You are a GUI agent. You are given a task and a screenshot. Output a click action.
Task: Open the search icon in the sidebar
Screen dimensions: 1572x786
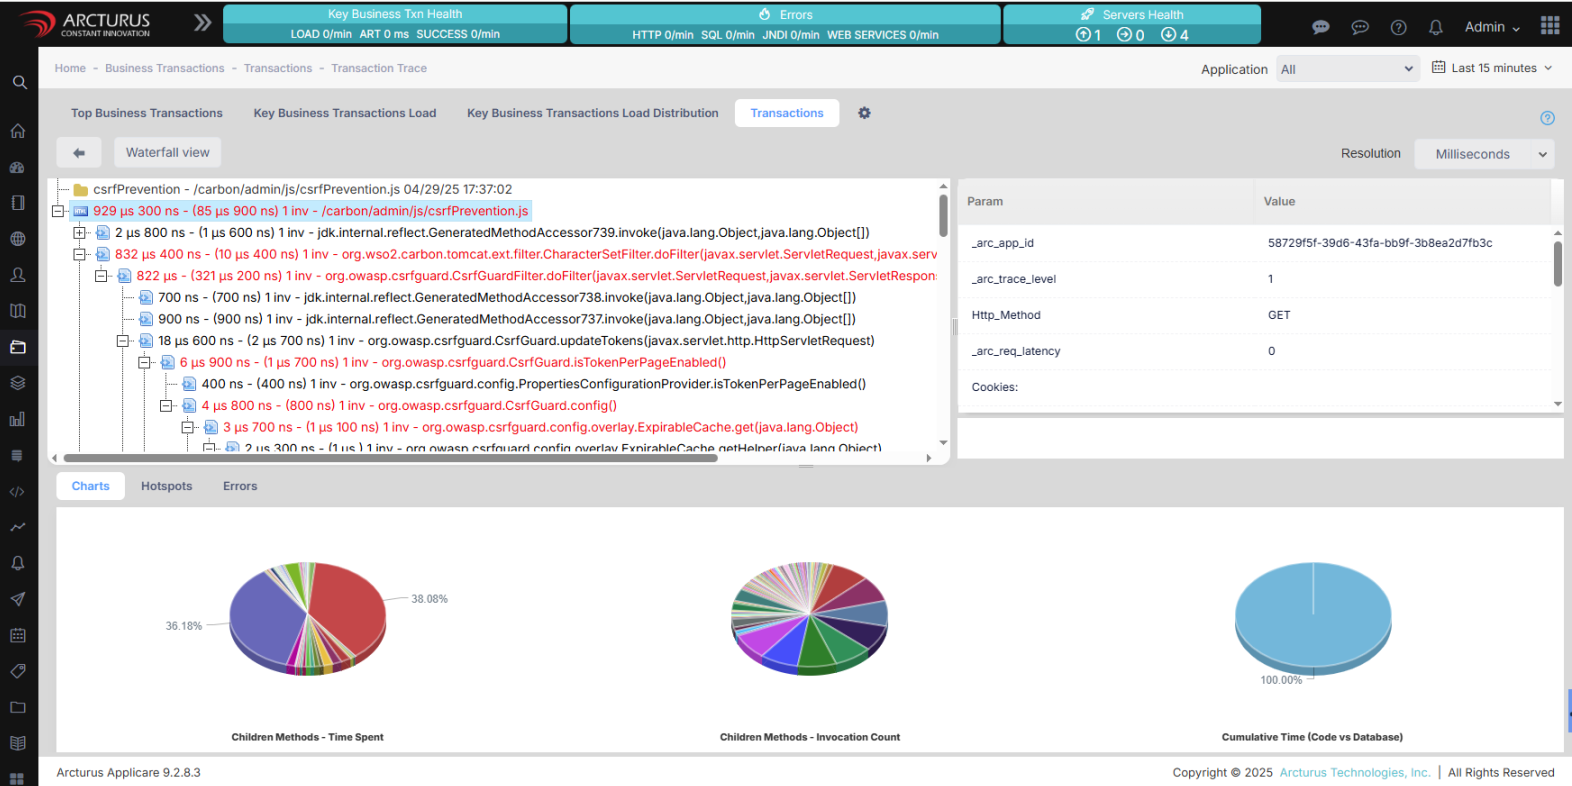pyautogui.click(x=19, y=82)
